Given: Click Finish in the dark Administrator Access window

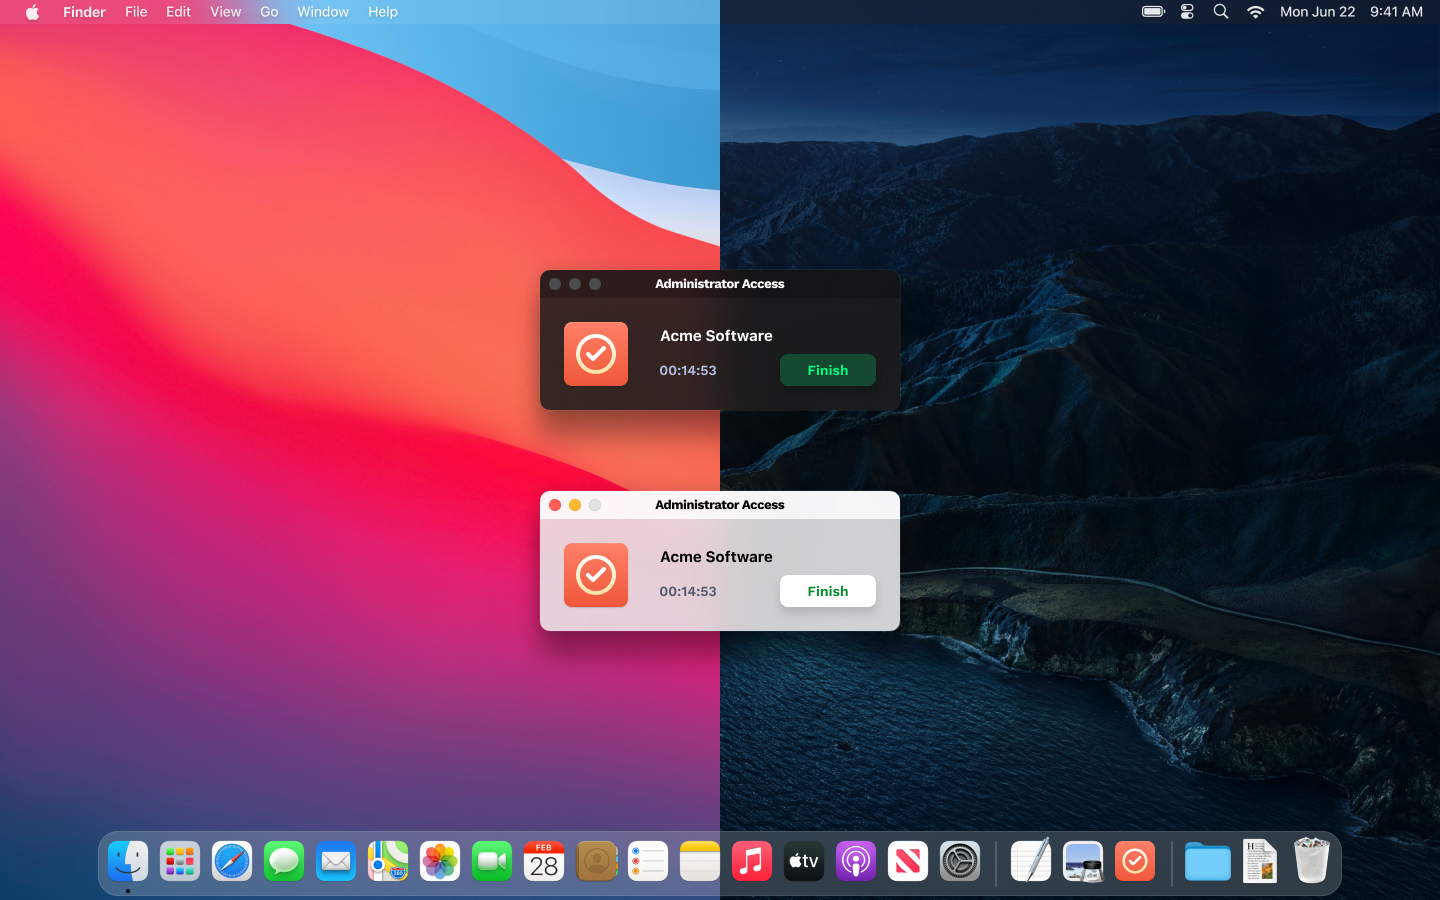Looking at the screenshot, I should coord(827,370).
